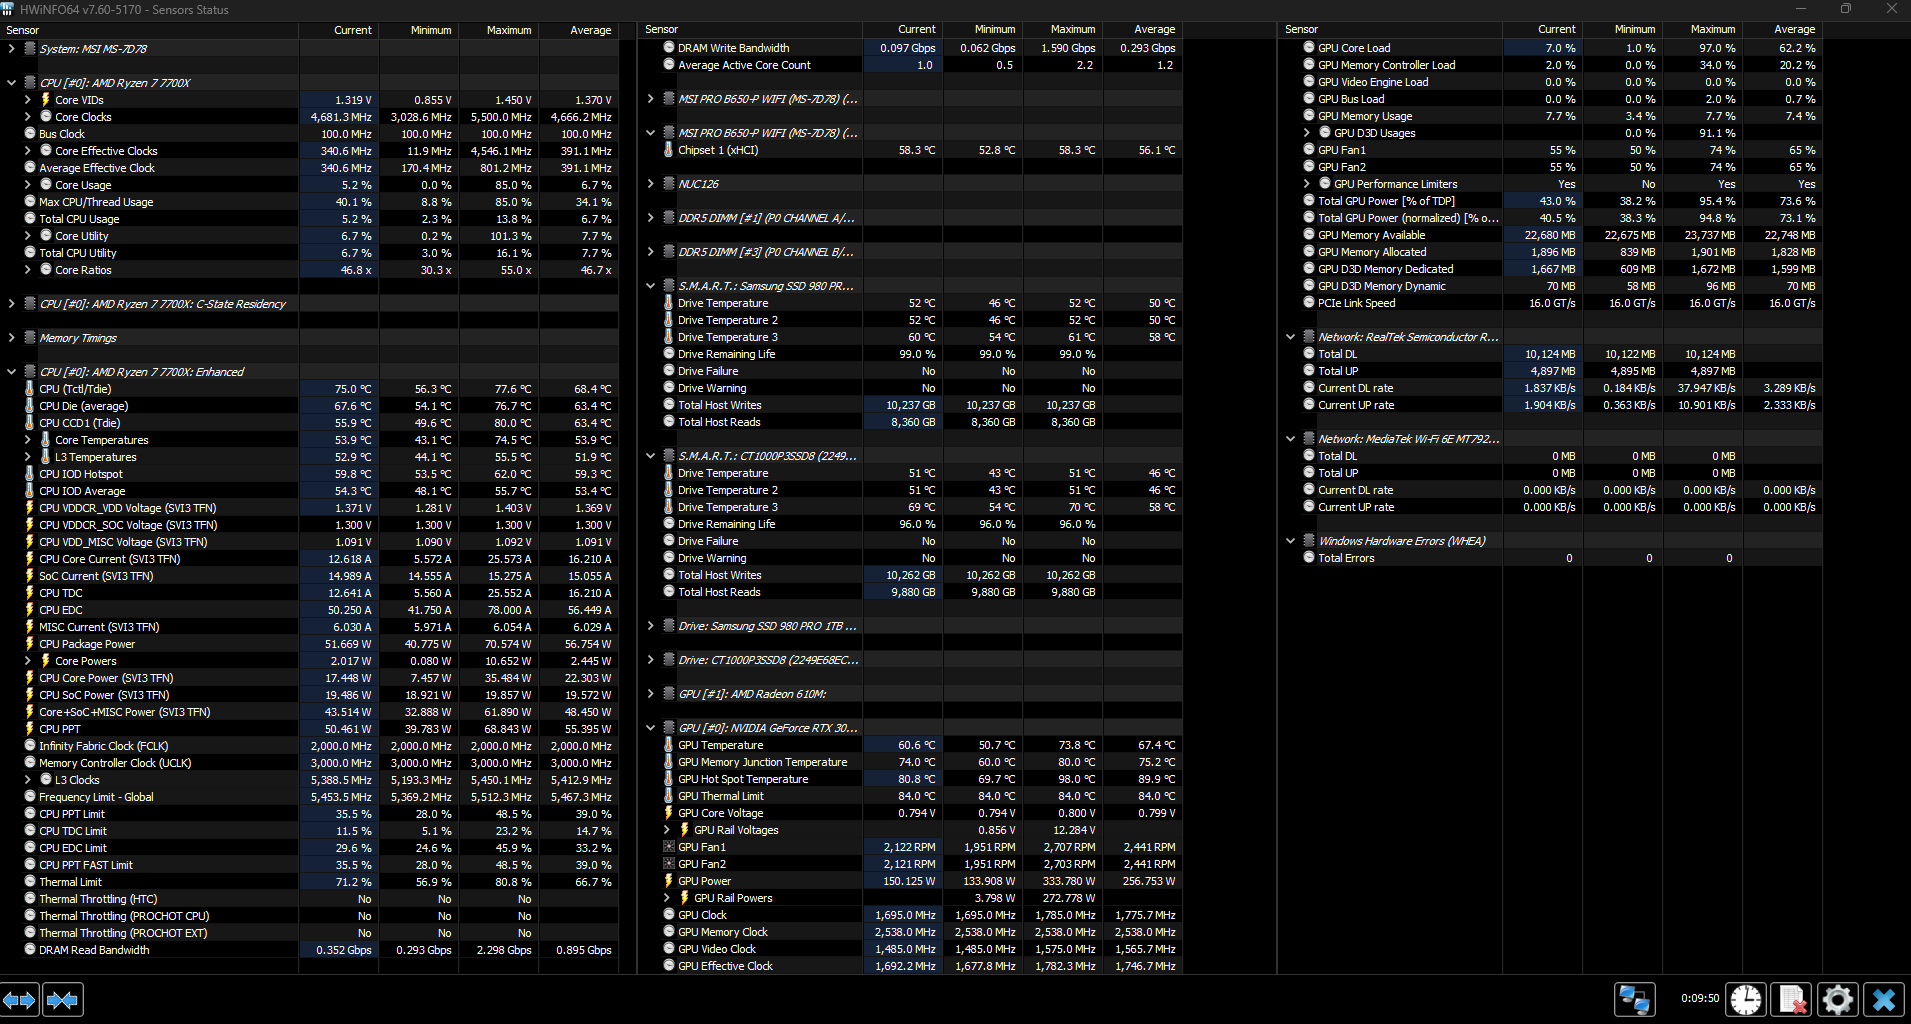Click lightning icon beside SoC Current (SVI3 TFN)
This screenshot has width=1911, height=1024.
(30, 576)
